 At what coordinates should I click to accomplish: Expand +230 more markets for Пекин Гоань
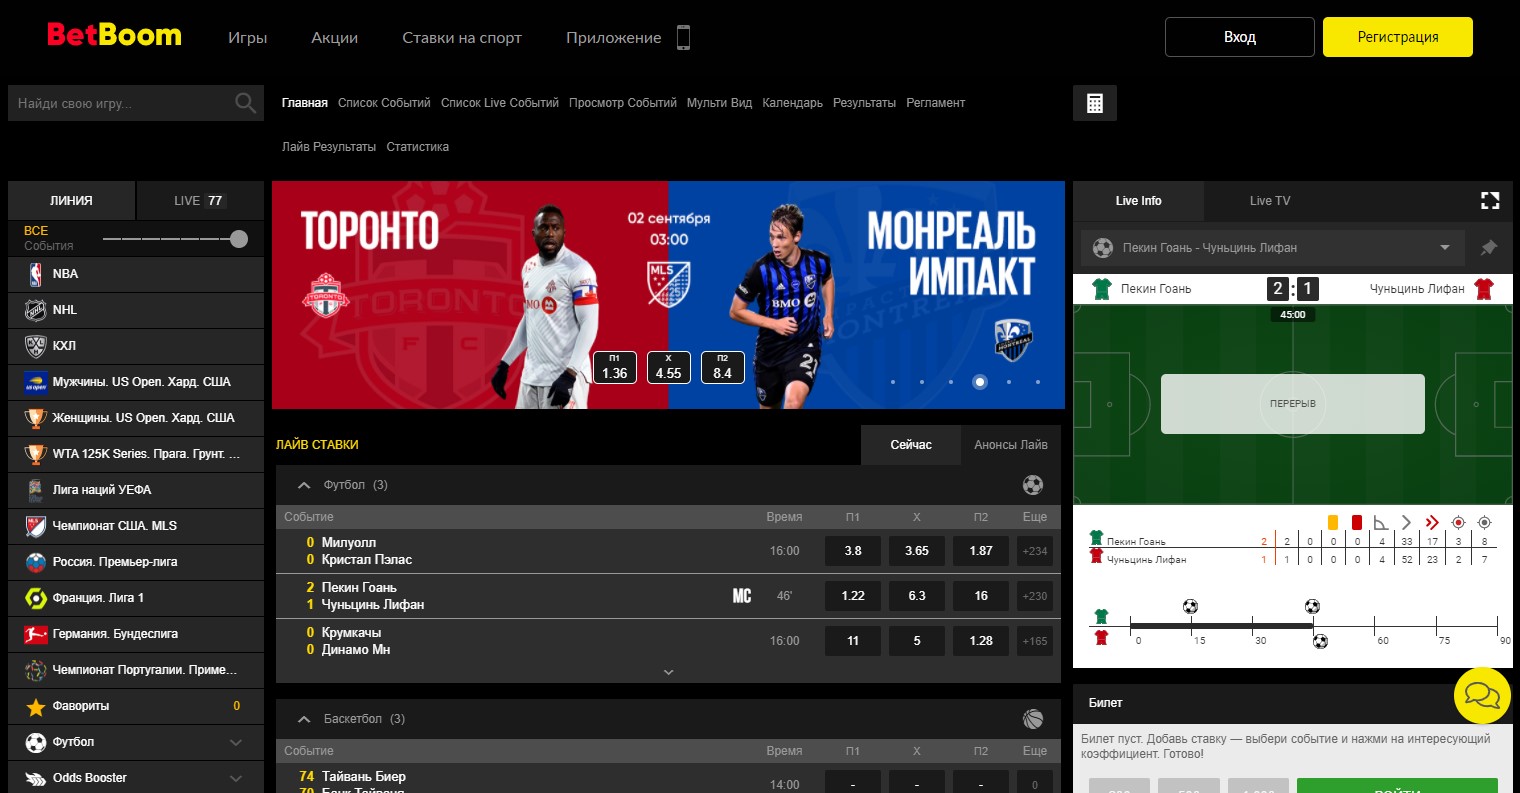click(1035, 596)
